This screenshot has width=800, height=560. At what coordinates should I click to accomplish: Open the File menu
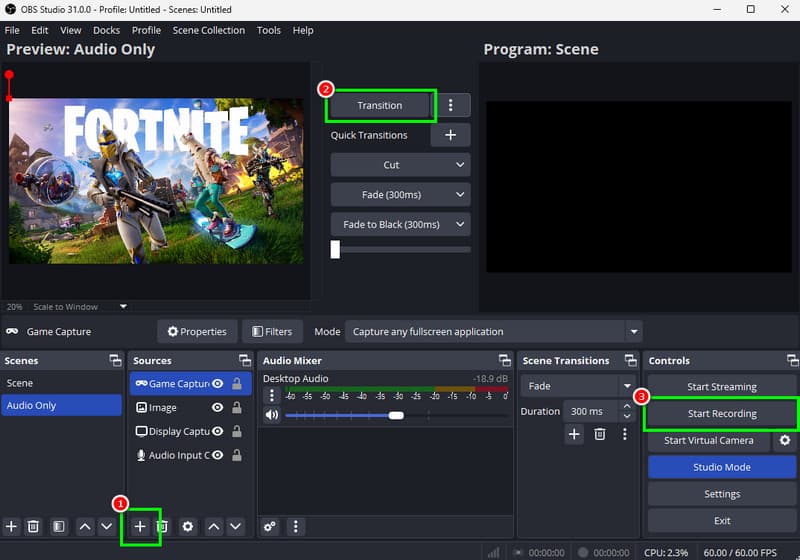coord(12,30)
